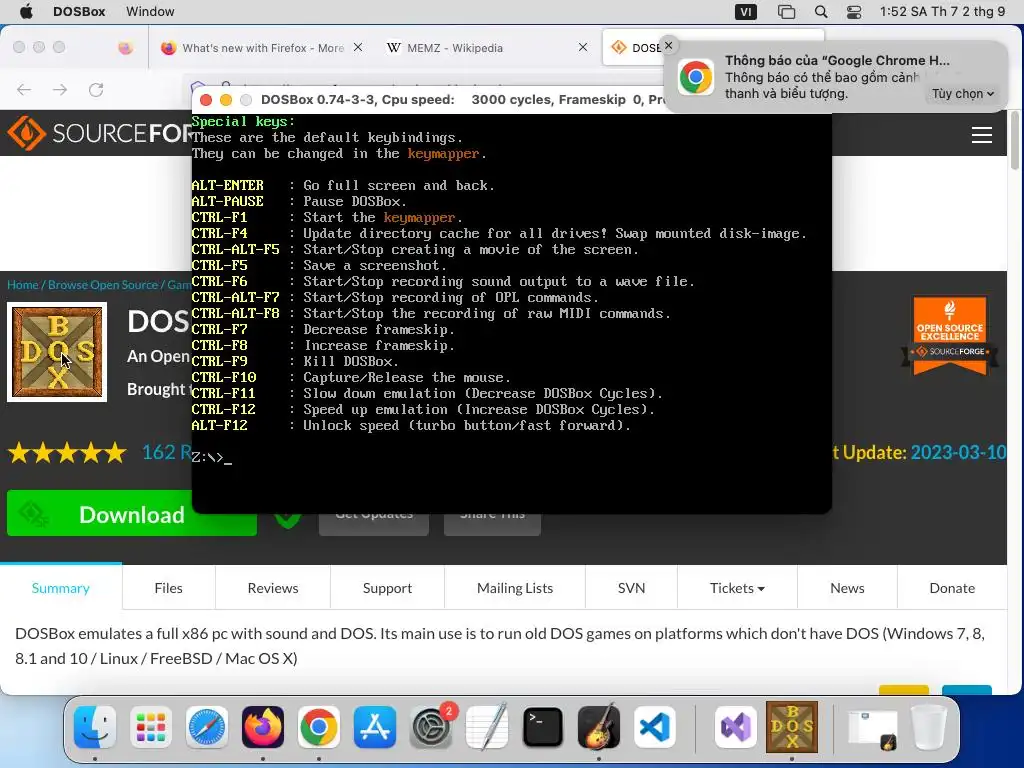Image resolution: width=1024 pixels, height=768 pixels.
Task: Select the Files tab
Action: point(168,588)
